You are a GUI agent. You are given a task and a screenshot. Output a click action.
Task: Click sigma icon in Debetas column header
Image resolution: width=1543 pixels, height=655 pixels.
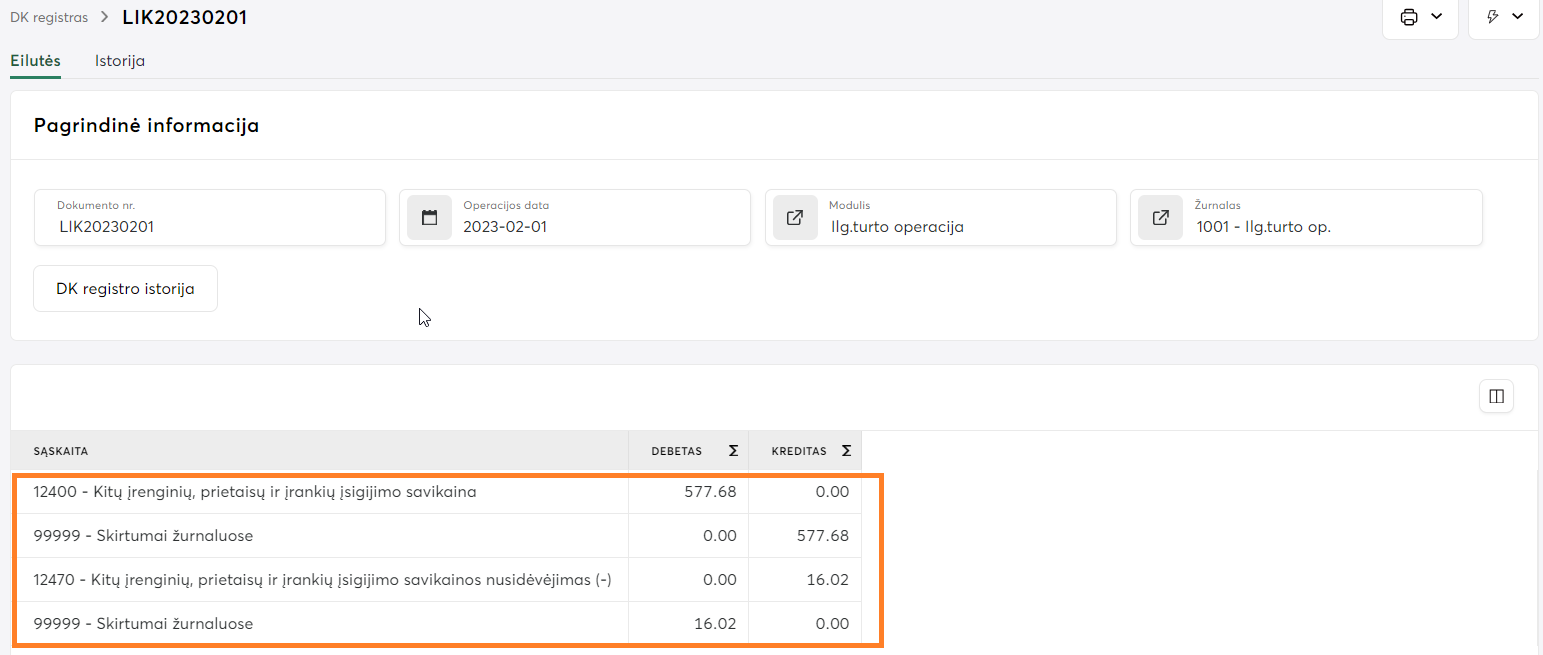tap(733, 451)
